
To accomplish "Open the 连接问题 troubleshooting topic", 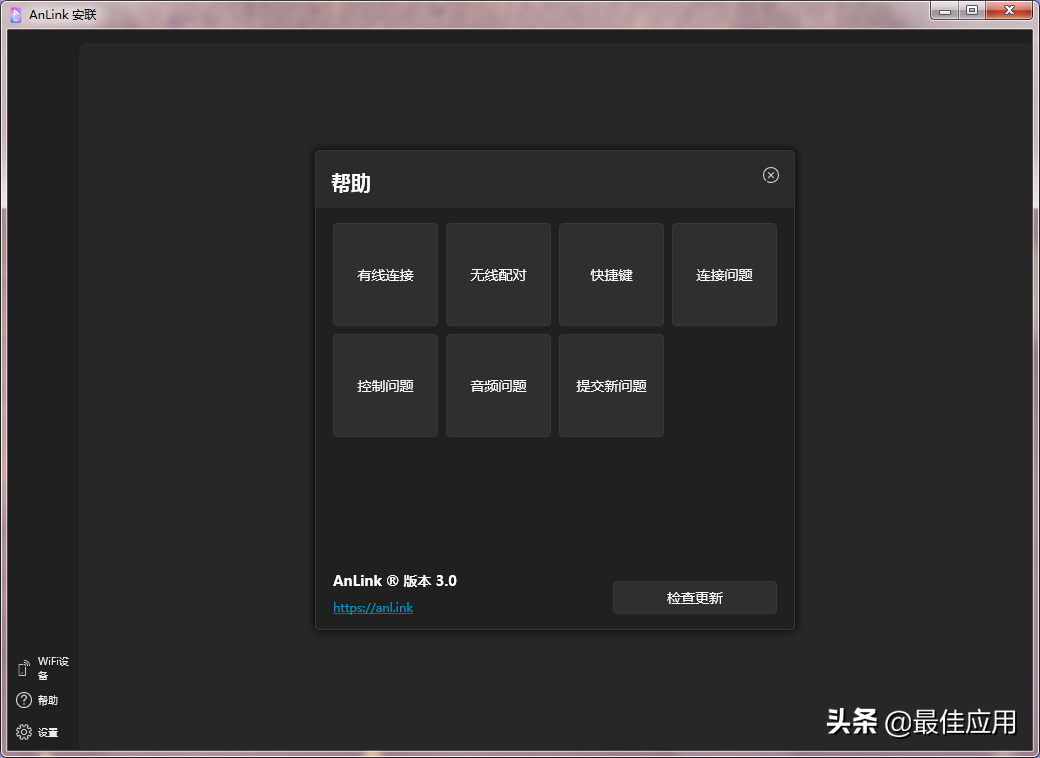I will (724, 274).
